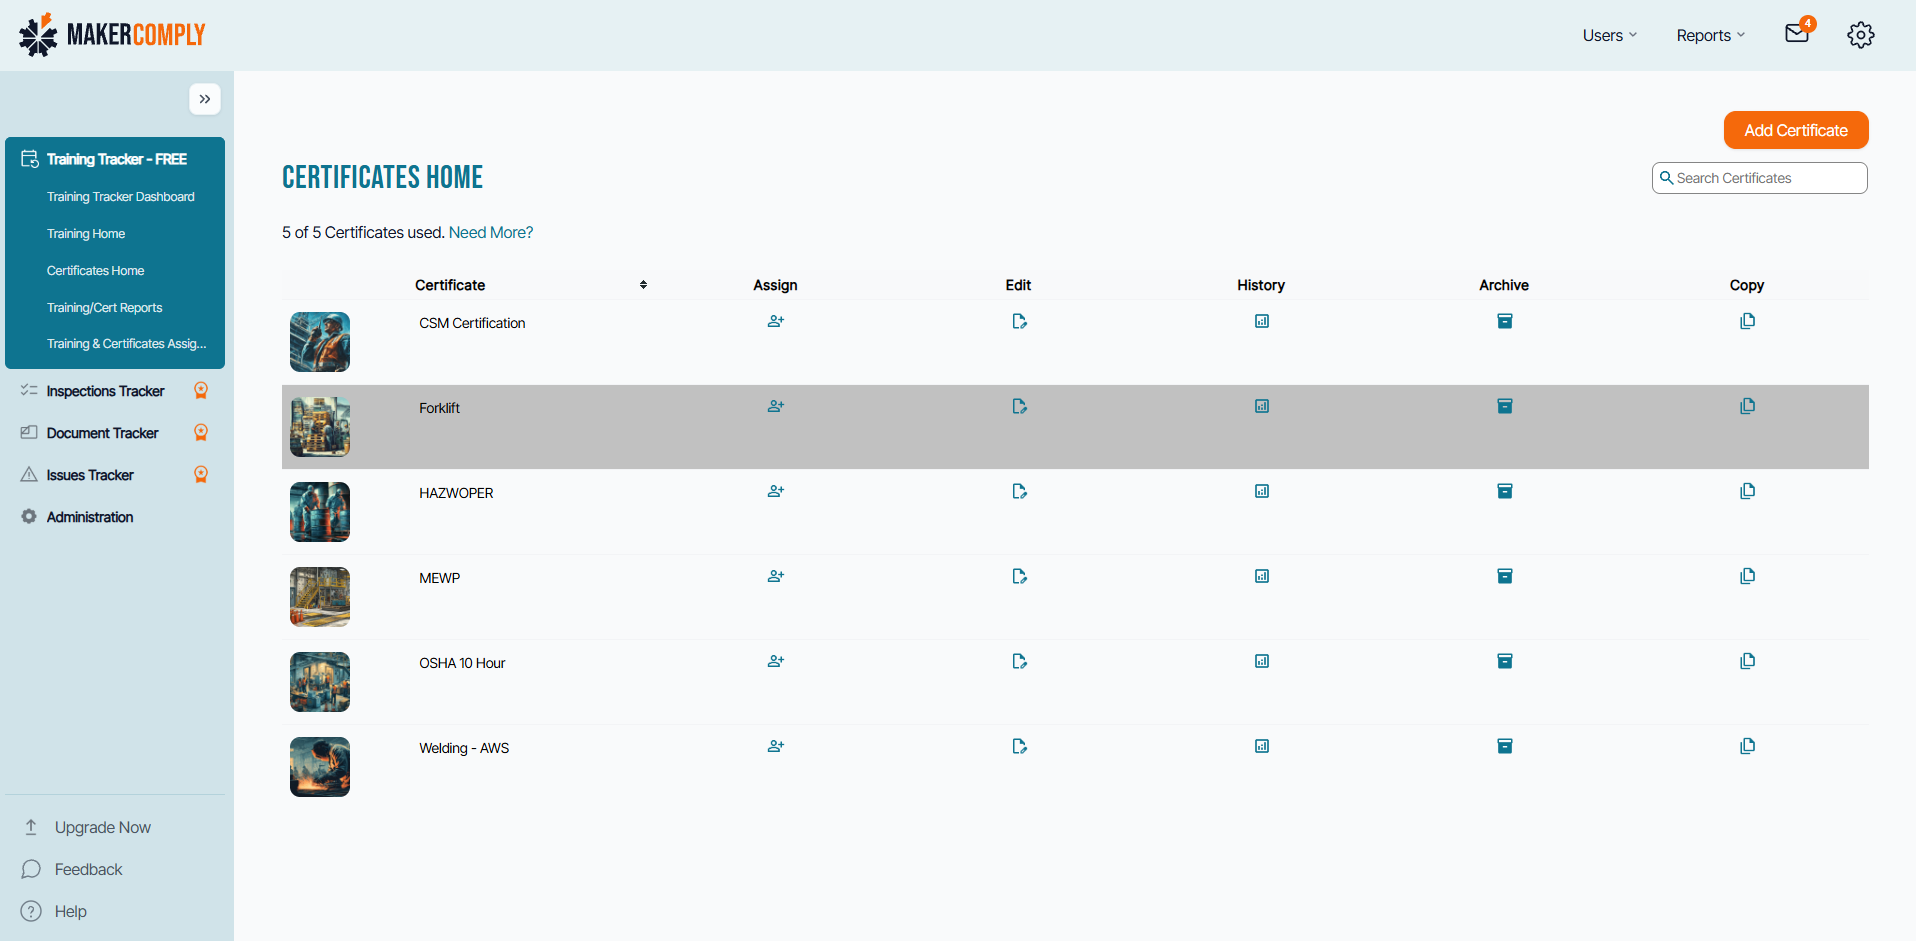Viewport: 1916px width, 941px height.
Task: View history for Welding - AWS
Action: pos(1262,746)
